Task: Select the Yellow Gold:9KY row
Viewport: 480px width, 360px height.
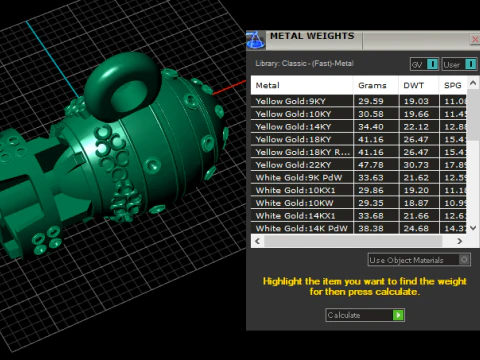Action: (x=359, y=101)
